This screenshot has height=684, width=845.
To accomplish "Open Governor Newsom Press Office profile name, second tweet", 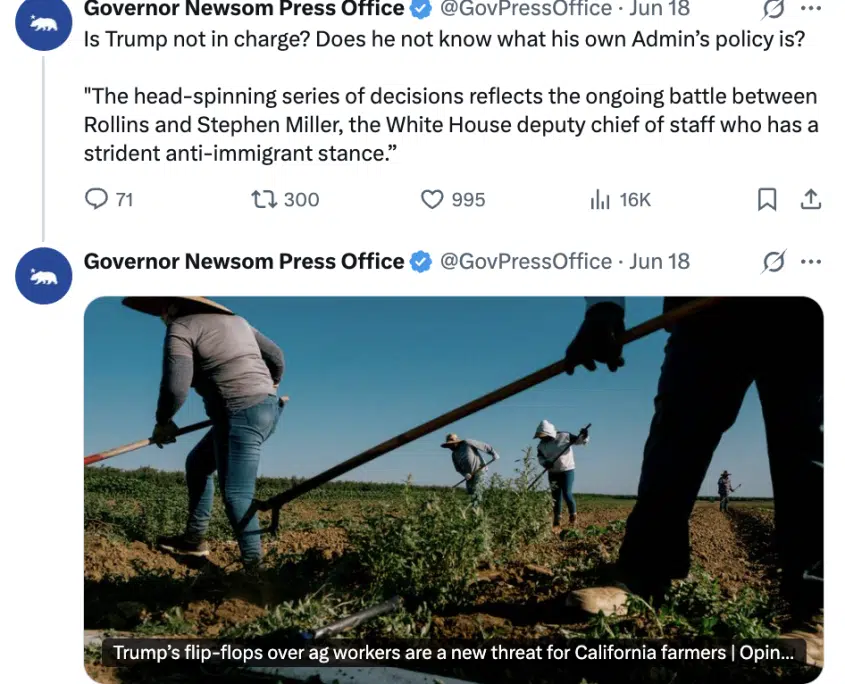I will click(244, 261).
